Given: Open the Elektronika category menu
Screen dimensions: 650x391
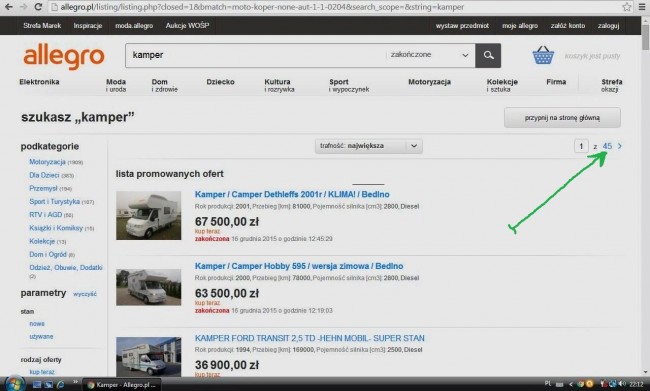Looking at the screenshot, I should point(39,82).
